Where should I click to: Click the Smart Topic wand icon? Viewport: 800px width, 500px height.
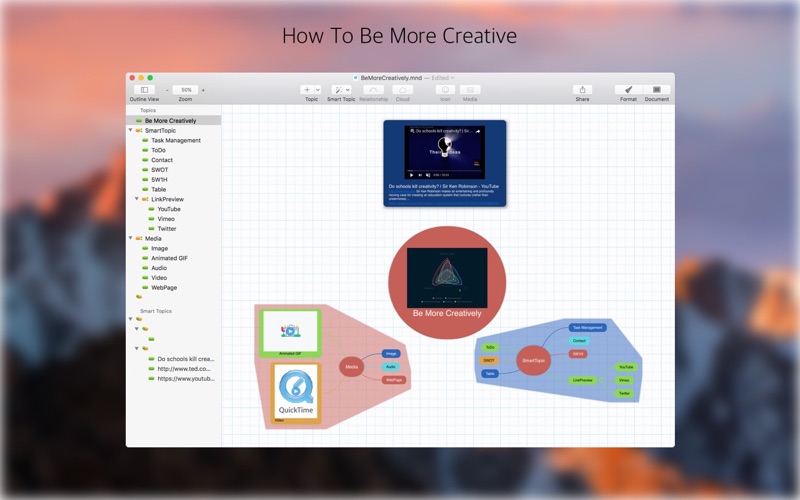(x=338, y=90)
